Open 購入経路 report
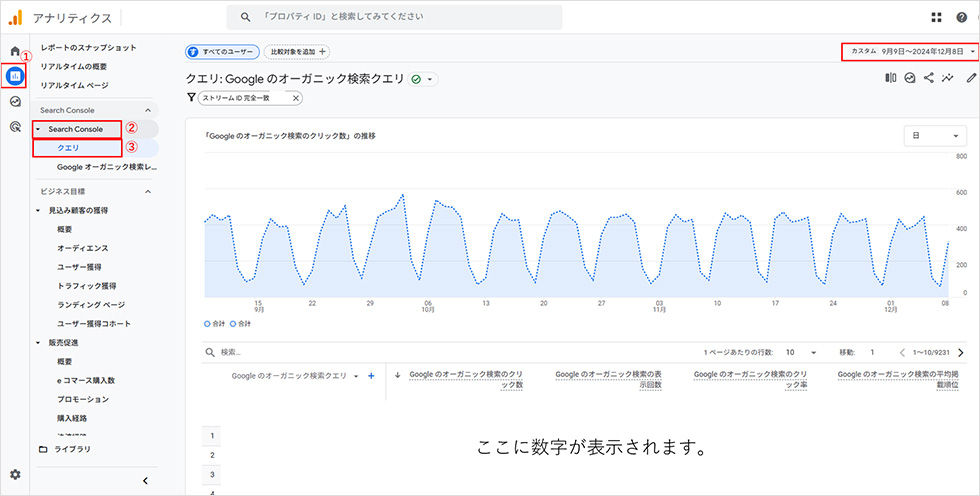Viewport: 980px width, 496px height. tap(71, 418)
